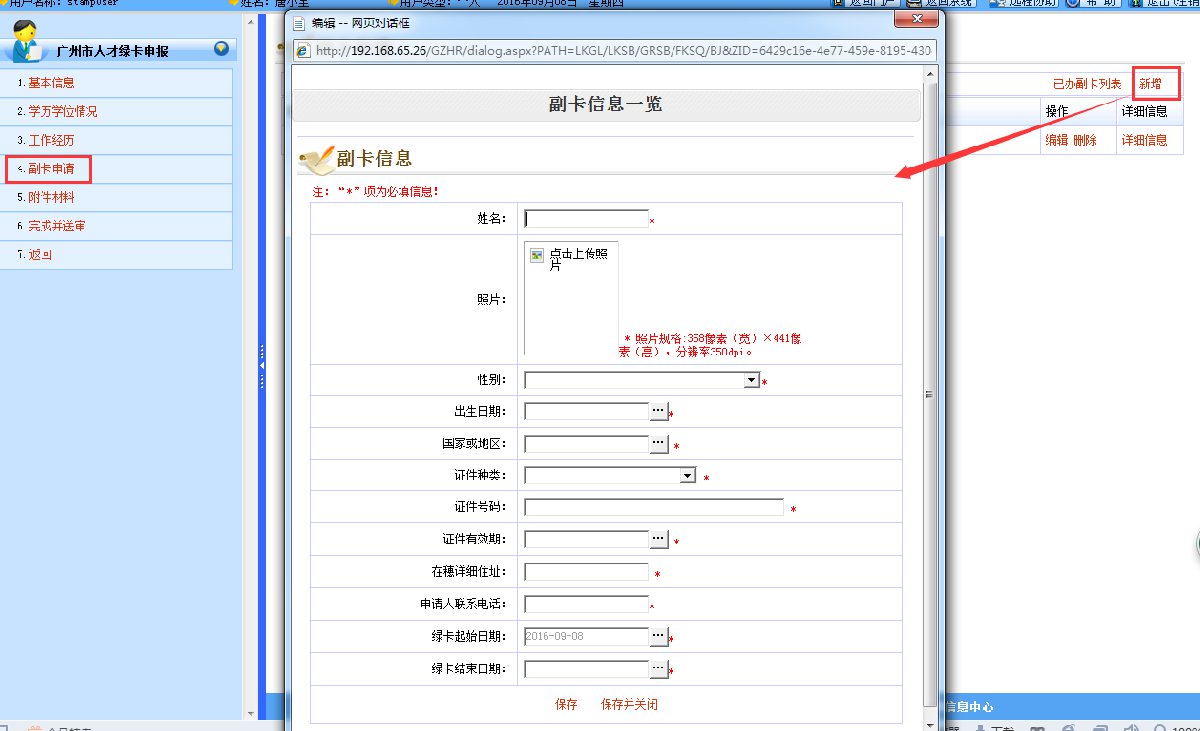Open date picker beside 绿卡结束日期 field
The image size is (1200, 731).
658,669
